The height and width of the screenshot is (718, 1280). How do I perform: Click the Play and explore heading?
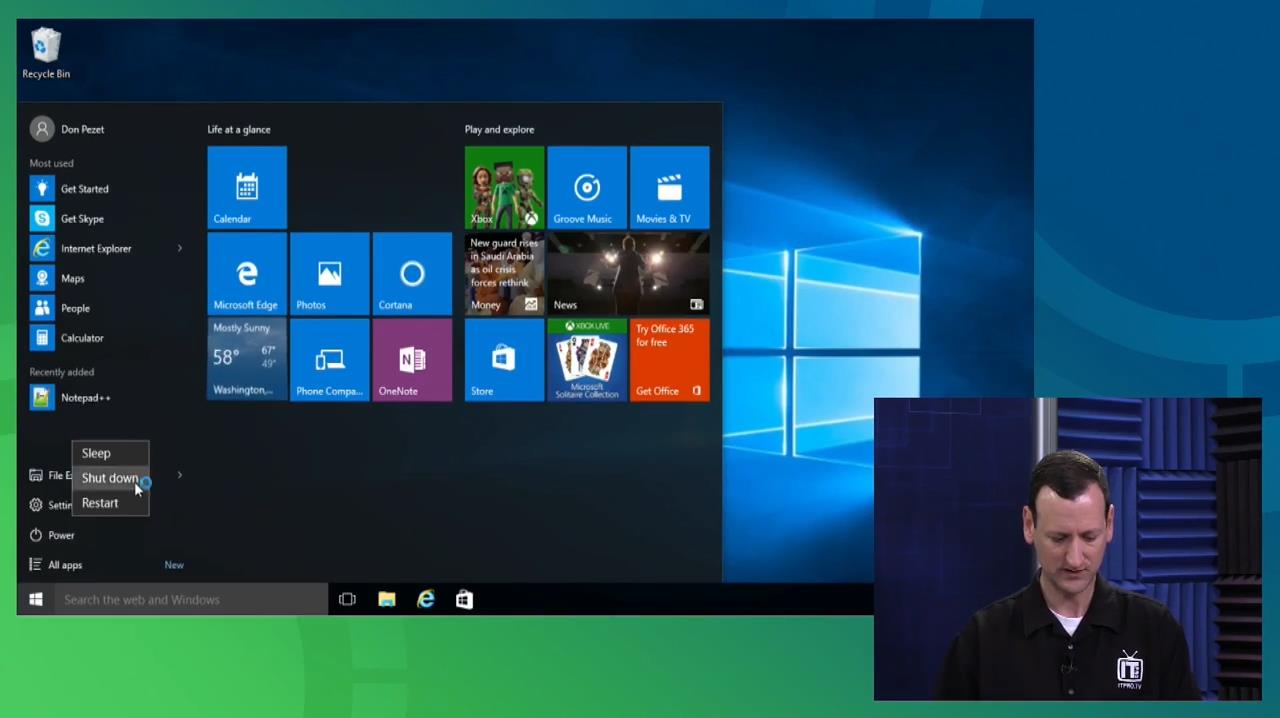click(499, 129)
